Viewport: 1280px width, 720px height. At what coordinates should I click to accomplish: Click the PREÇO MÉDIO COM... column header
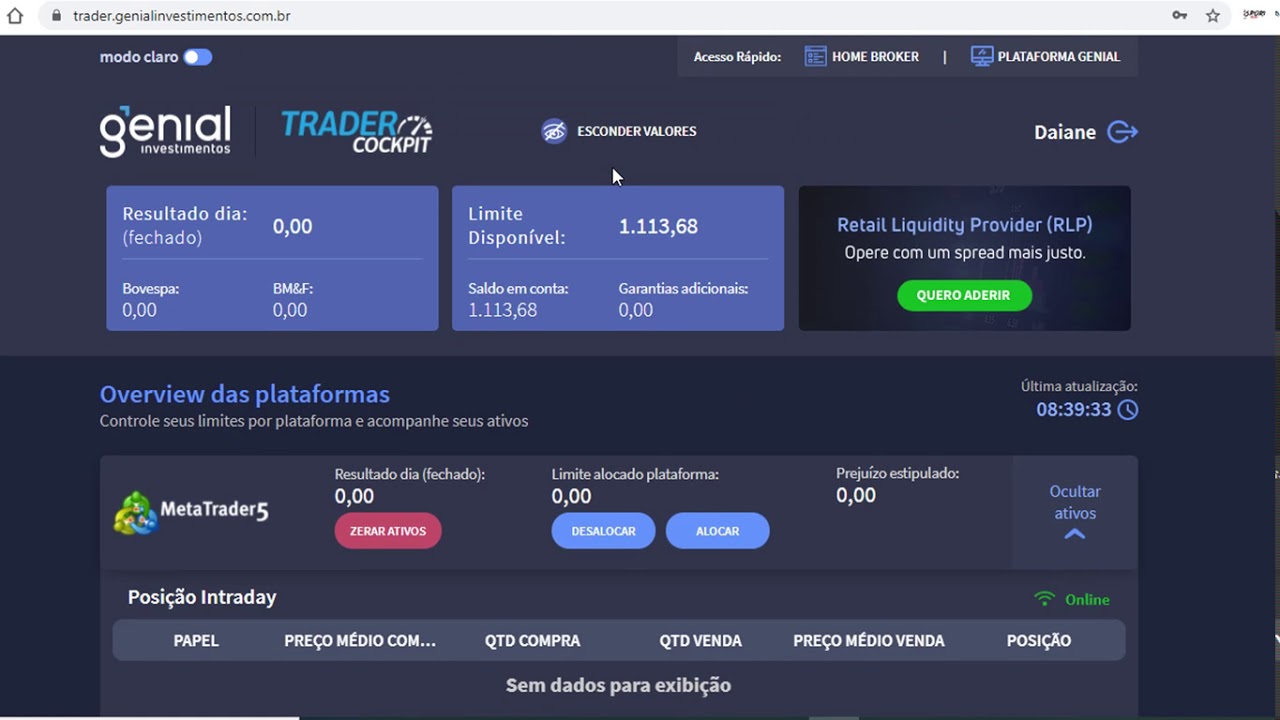[x=360, y=641]
